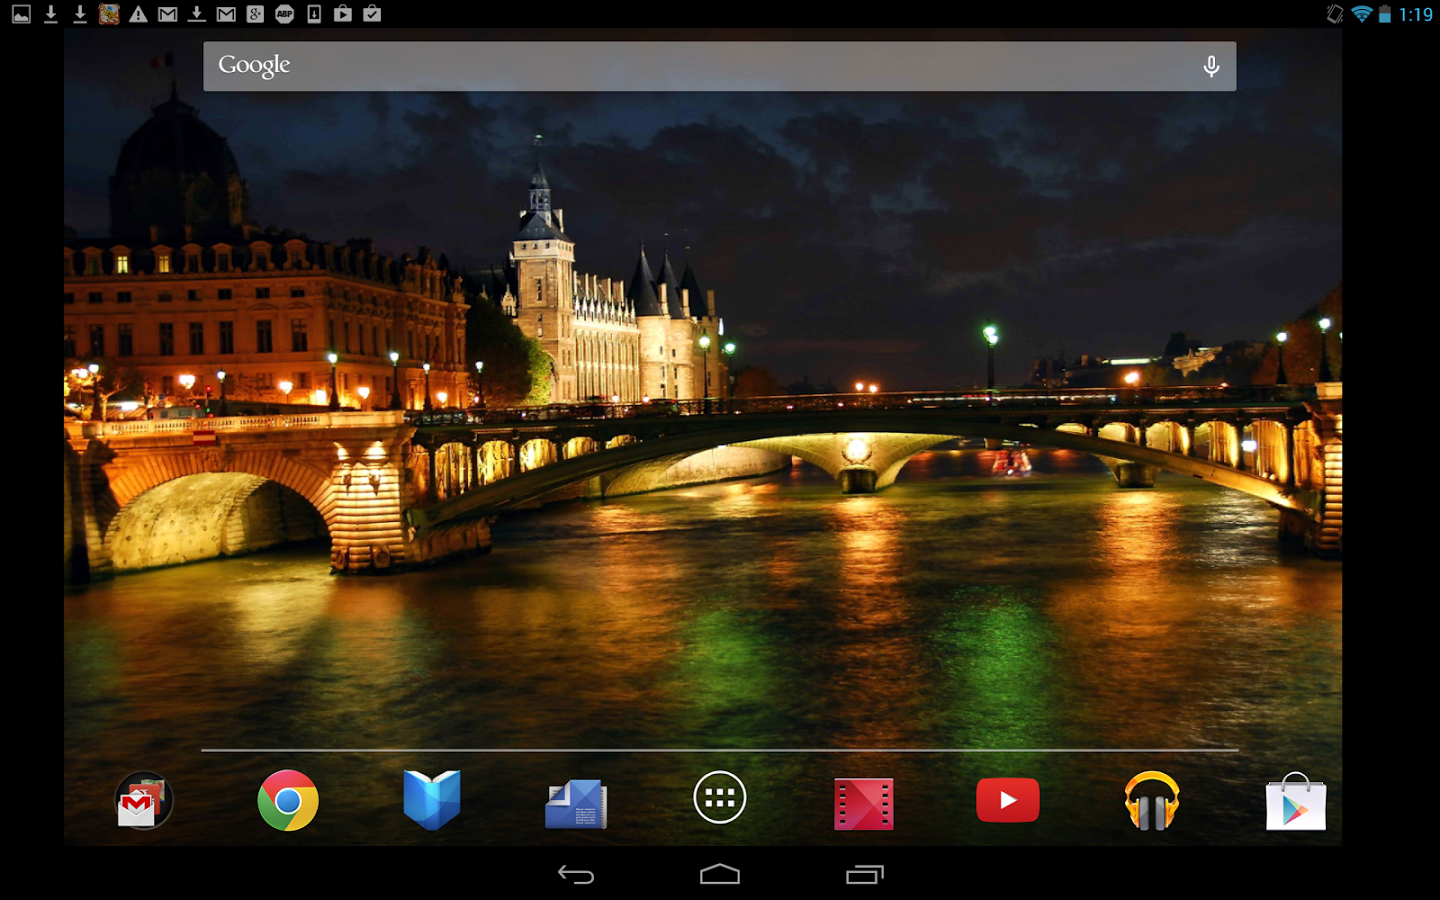
Task: Open the Google+ notification icon
Action: coord(255,13)
